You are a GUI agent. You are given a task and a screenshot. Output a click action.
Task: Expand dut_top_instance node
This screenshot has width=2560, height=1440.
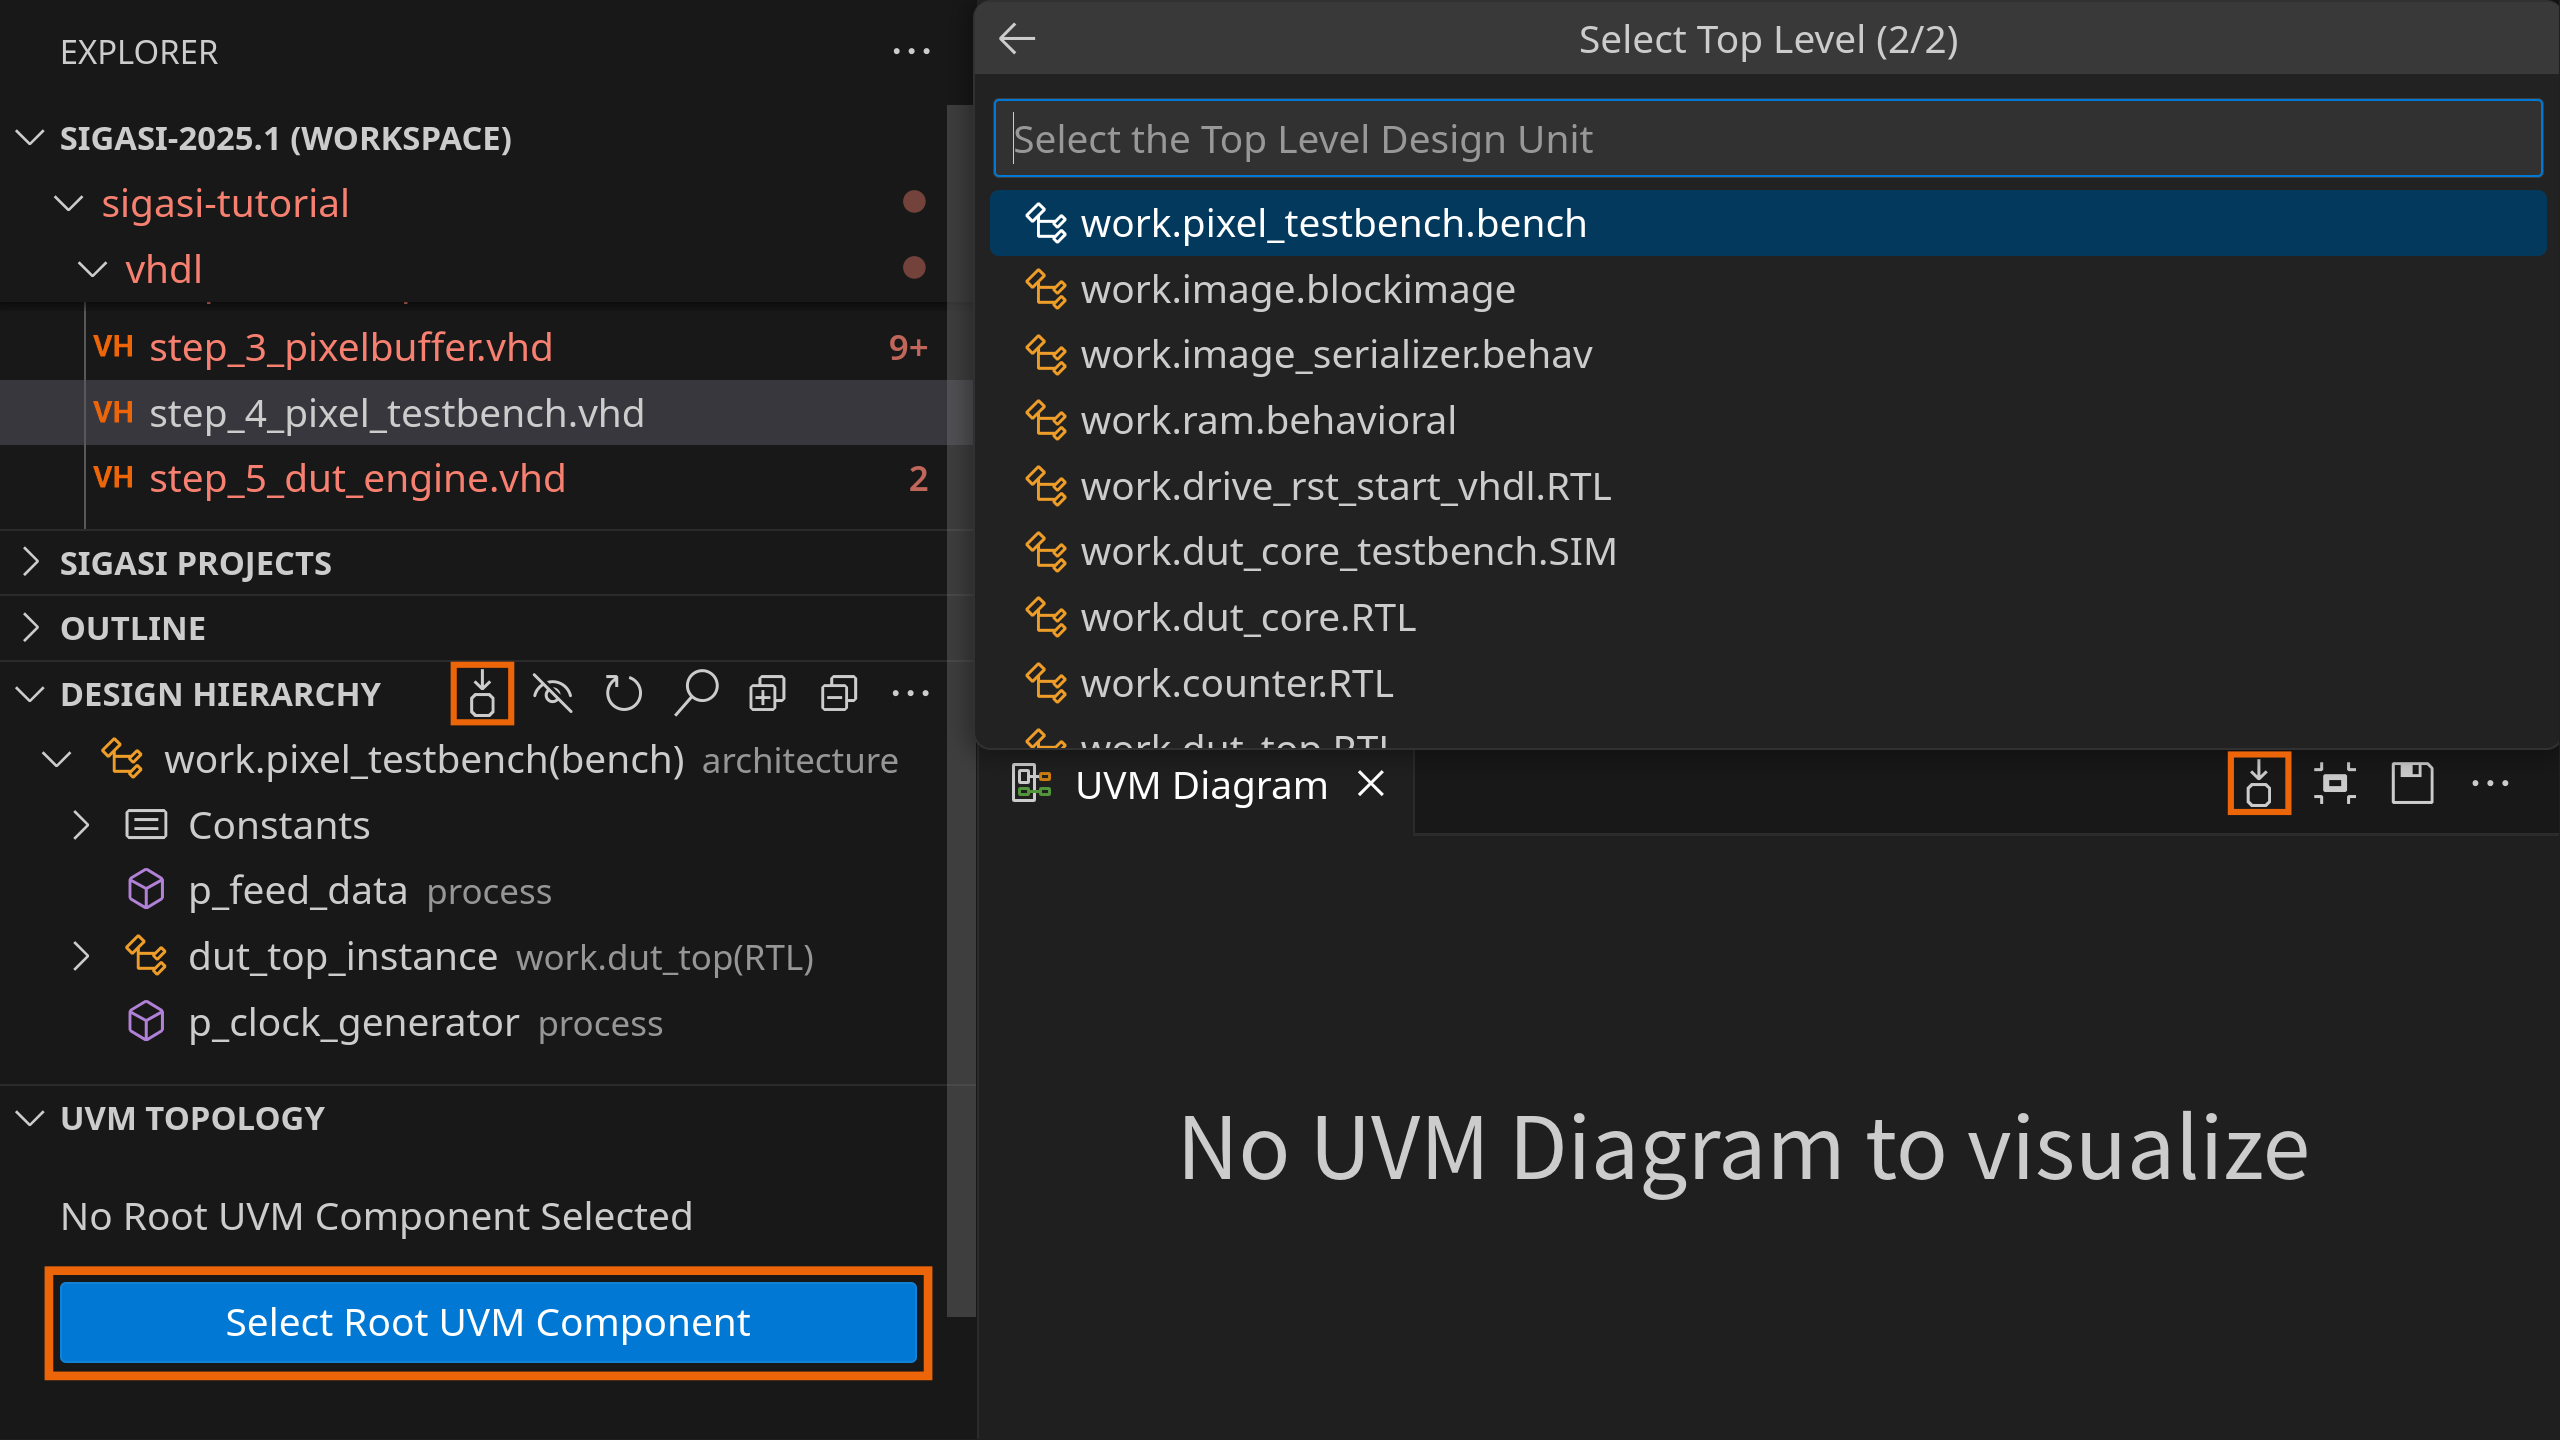pos(81,957)
